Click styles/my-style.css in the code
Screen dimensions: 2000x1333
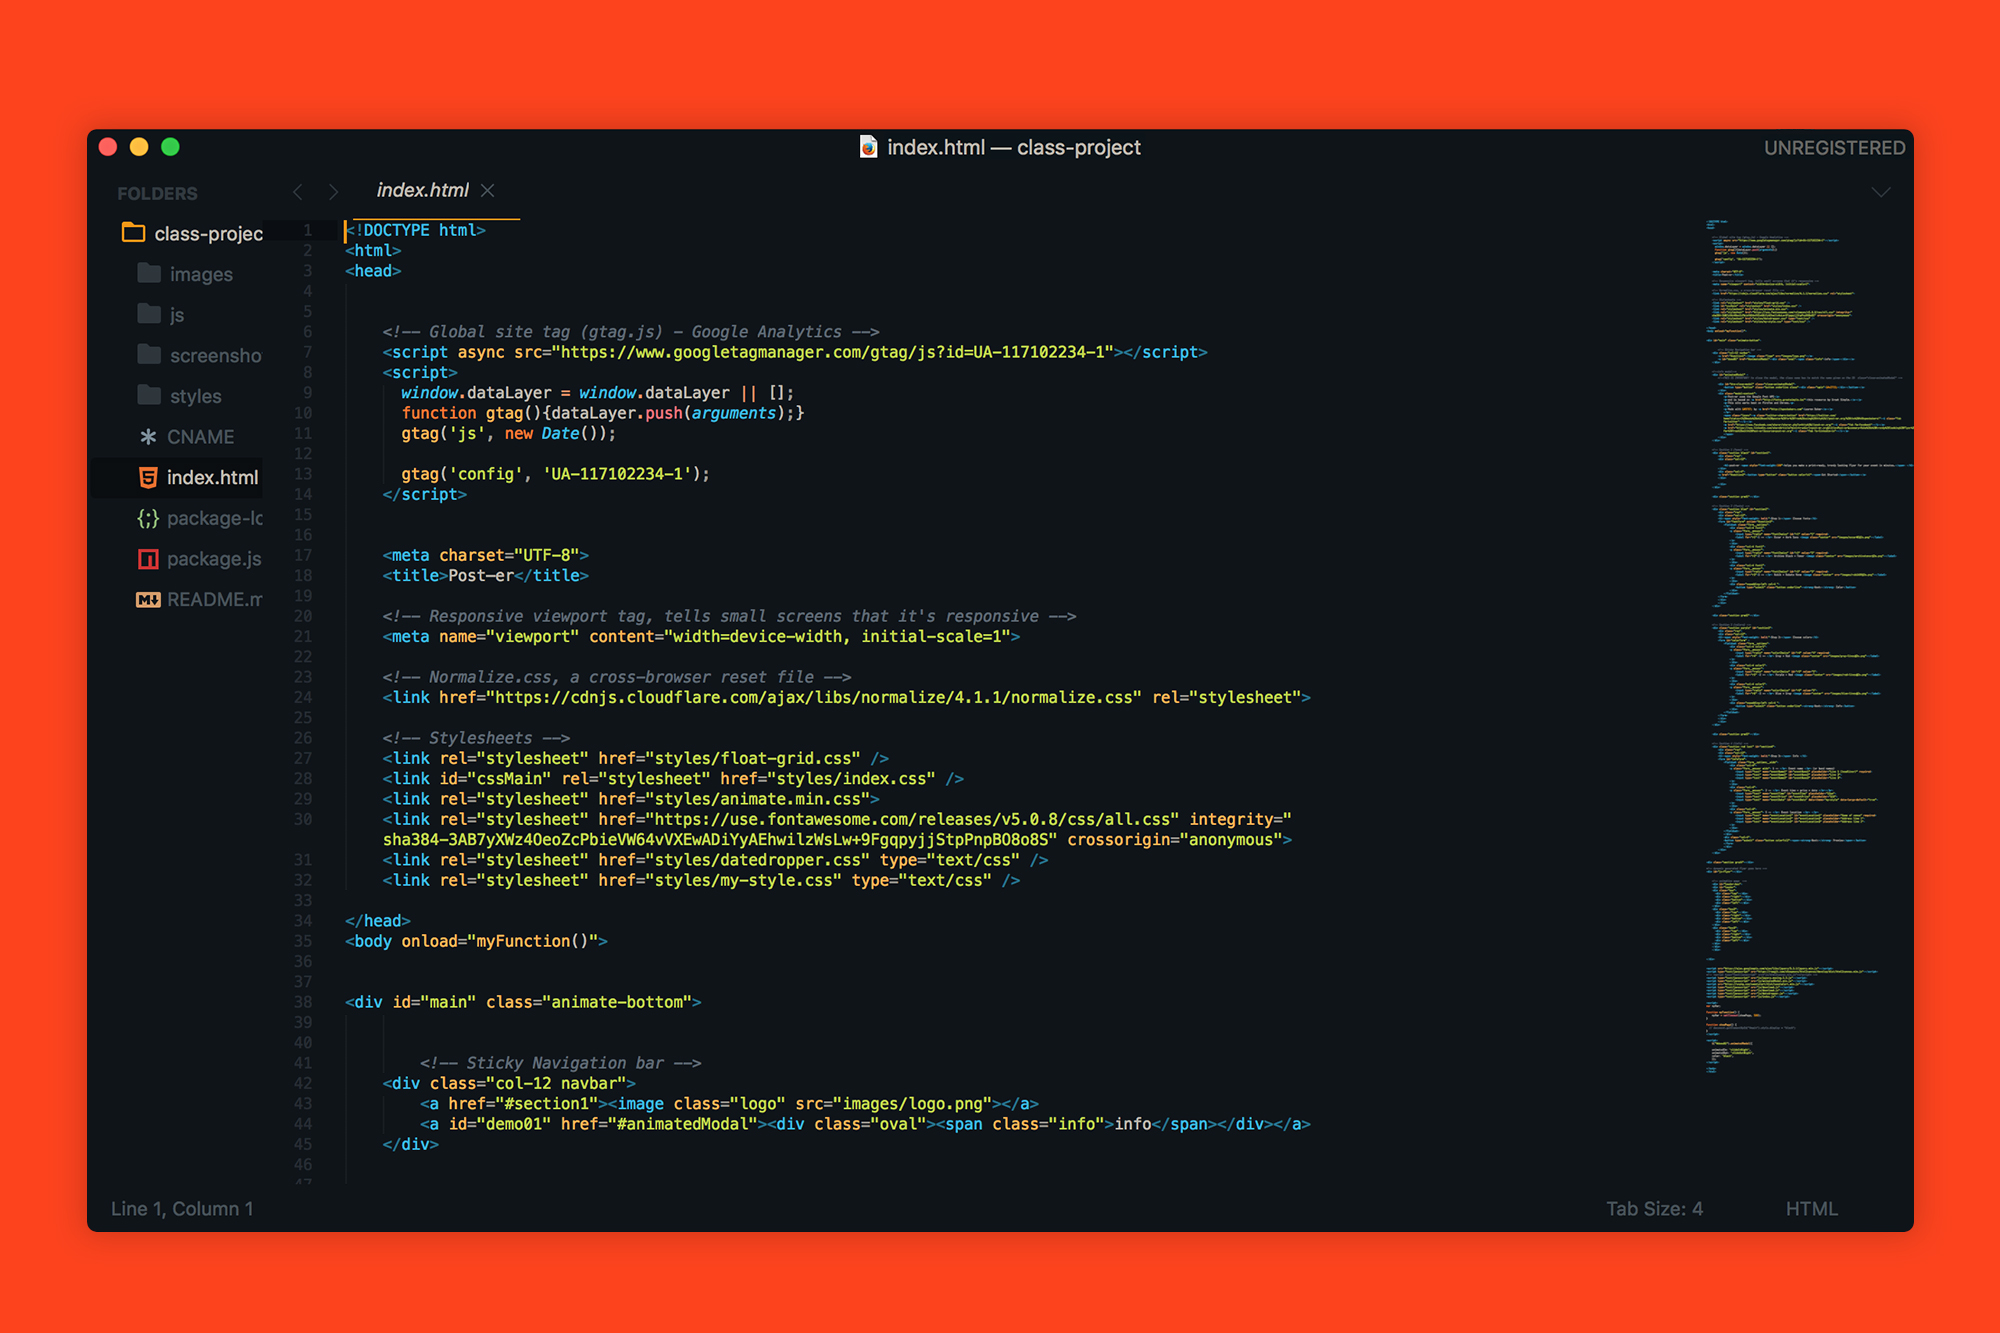(744, 881)
